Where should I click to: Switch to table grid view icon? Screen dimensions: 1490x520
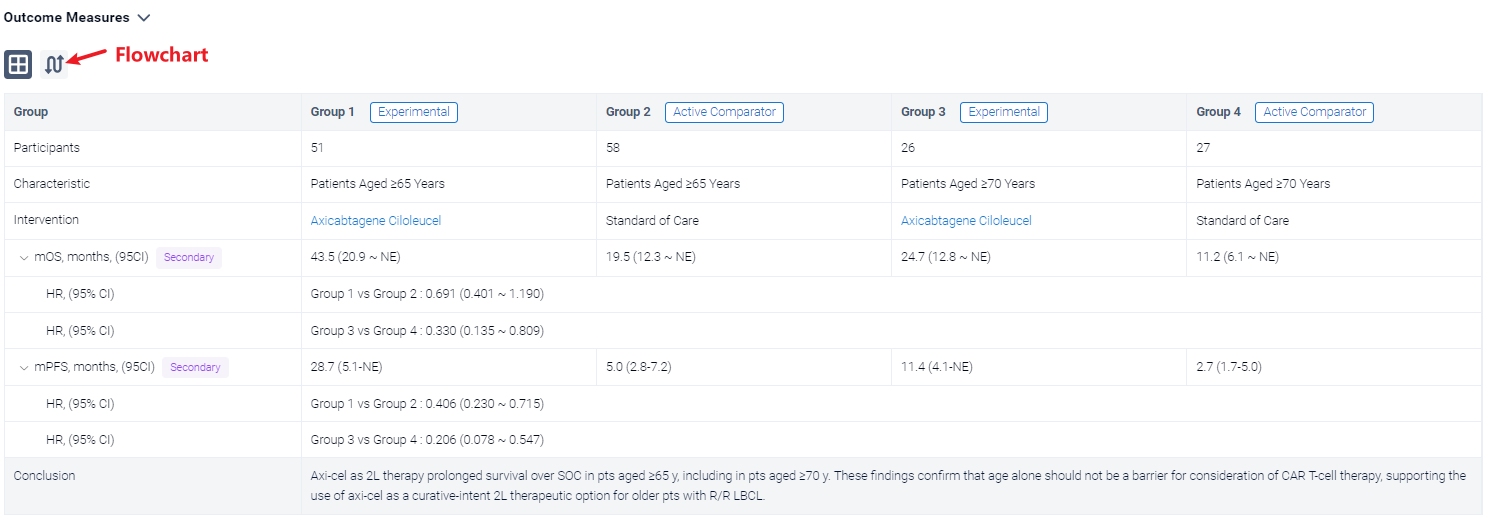tap(18, 64)
